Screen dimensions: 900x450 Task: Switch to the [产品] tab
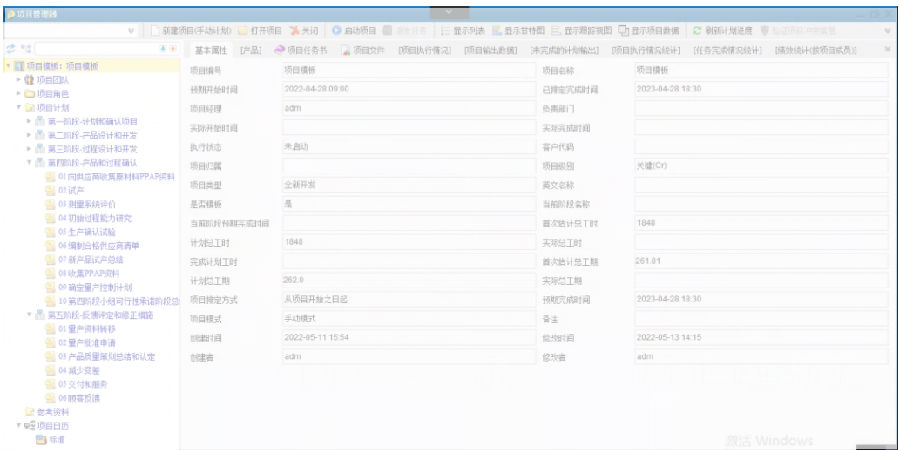point(250,51)
